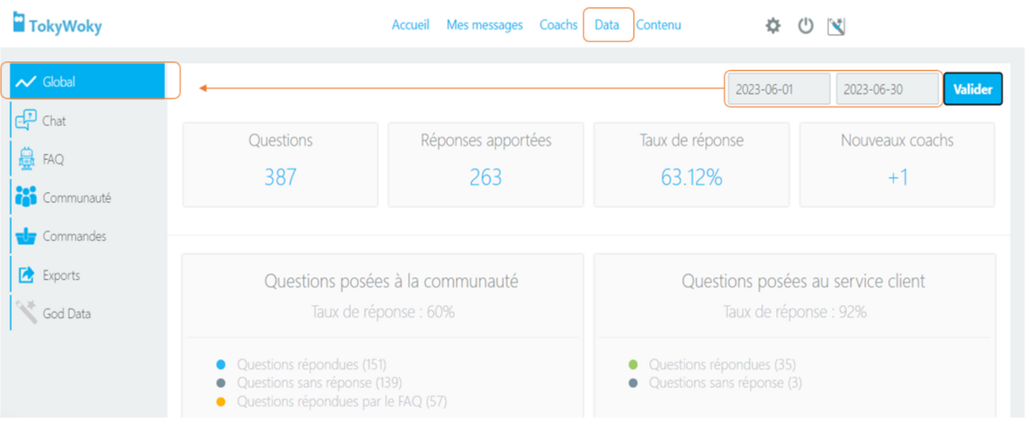Click the edit pencil icon in header
This screenshot has width=1029, height=421.
[837, 26]
